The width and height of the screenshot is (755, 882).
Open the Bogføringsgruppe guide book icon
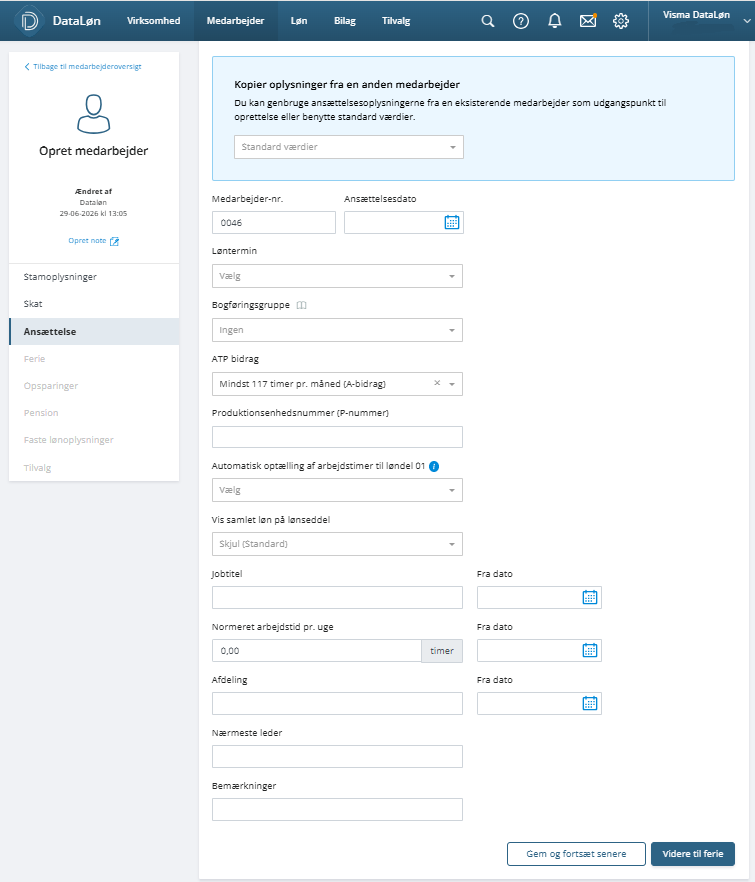pyautogui.click(x=302, y=305)
